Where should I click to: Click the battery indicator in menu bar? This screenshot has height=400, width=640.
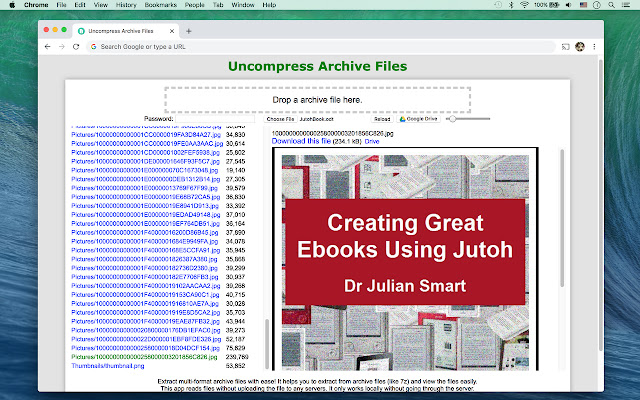pos(547,5)
